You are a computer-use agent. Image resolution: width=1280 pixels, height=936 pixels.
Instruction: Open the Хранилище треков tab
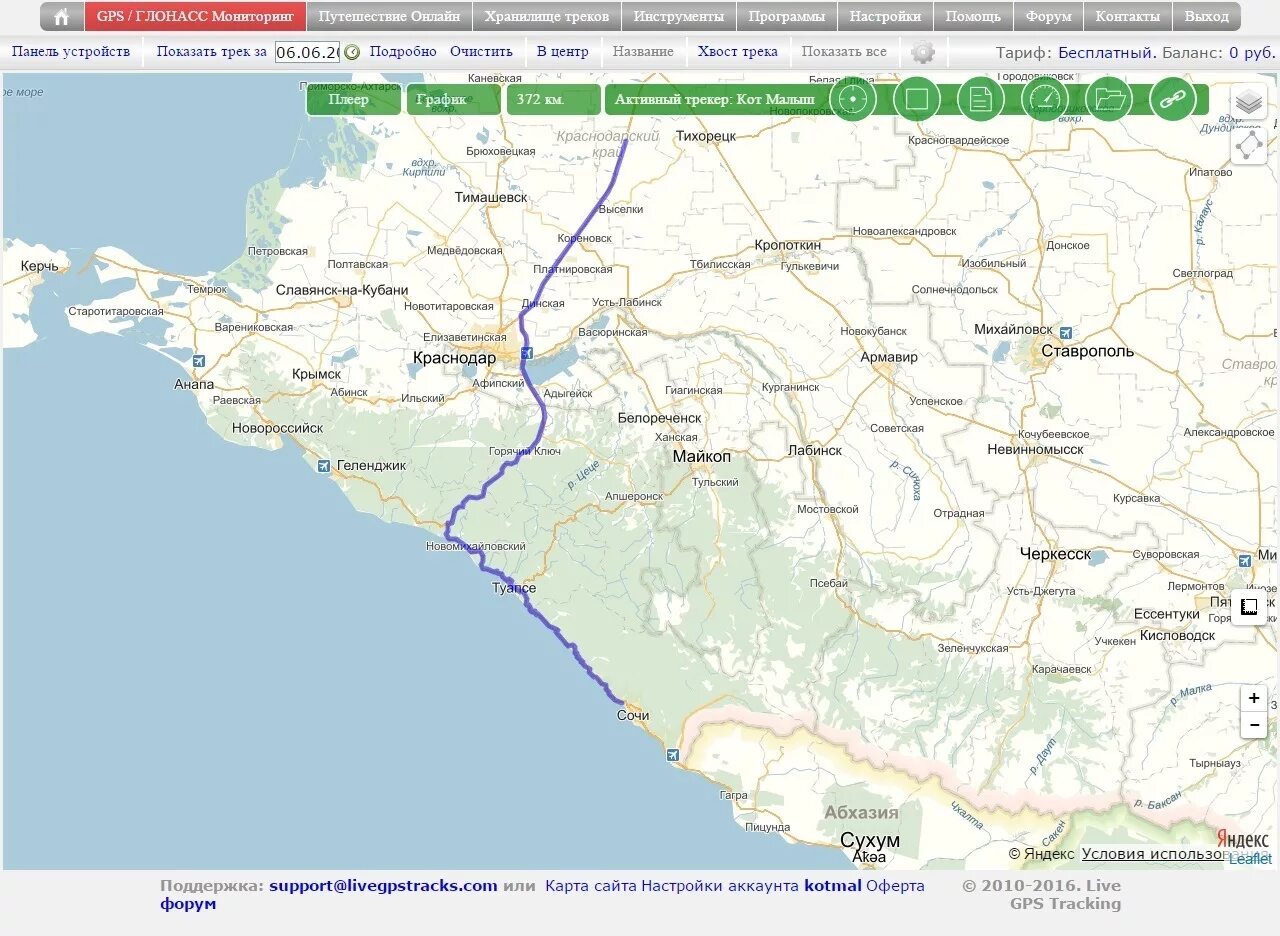click(x=547, y=16)
